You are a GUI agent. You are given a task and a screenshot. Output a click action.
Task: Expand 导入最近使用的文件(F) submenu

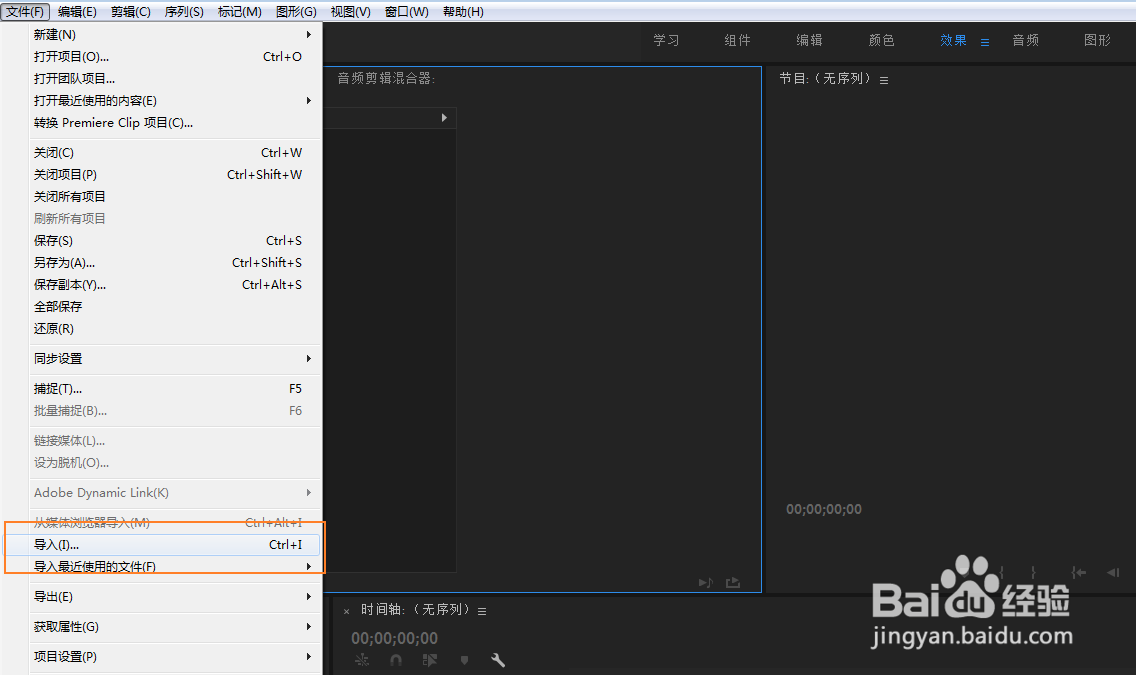pos(174,566)
